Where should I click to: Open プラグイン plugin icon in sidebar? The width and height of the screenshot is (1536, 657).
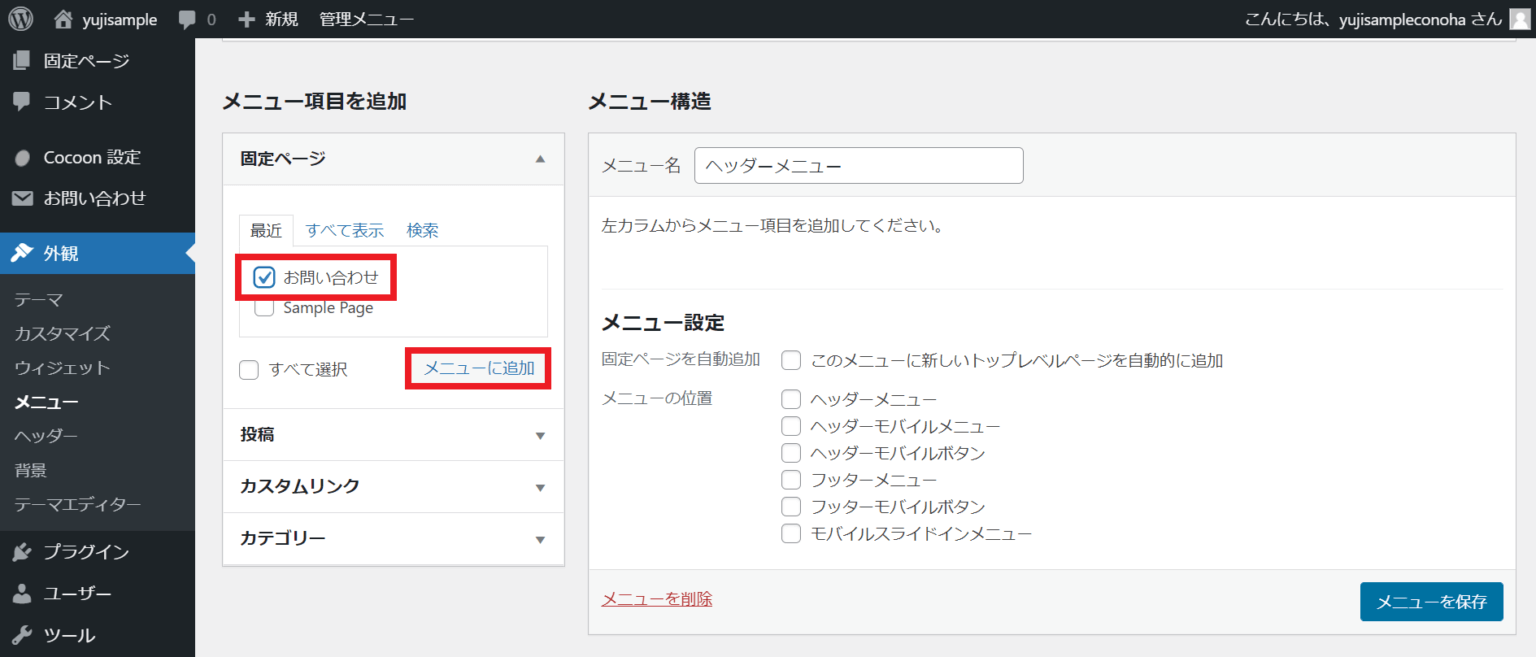22,552
